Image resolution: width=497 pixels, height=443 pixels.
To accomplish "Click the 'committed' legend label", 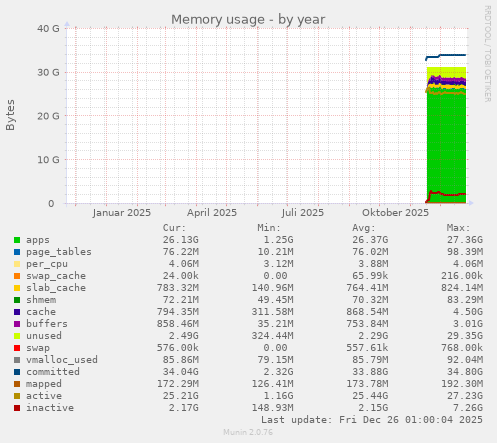I will pos(53,372).
